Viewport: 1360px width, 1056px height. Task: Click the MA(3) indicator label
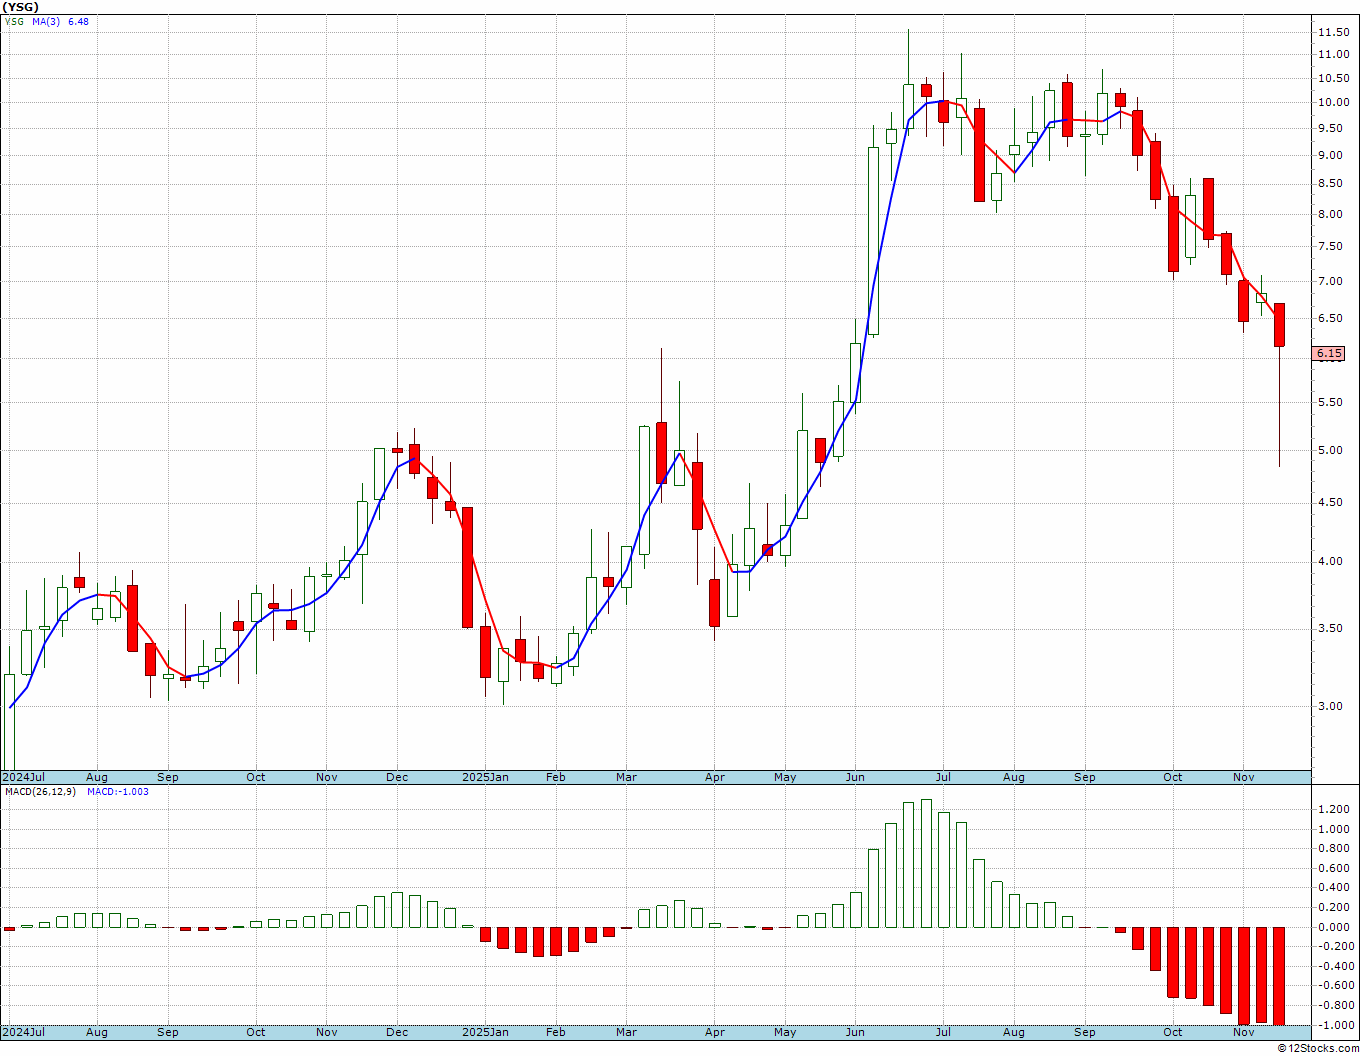[x=46, y=21]
